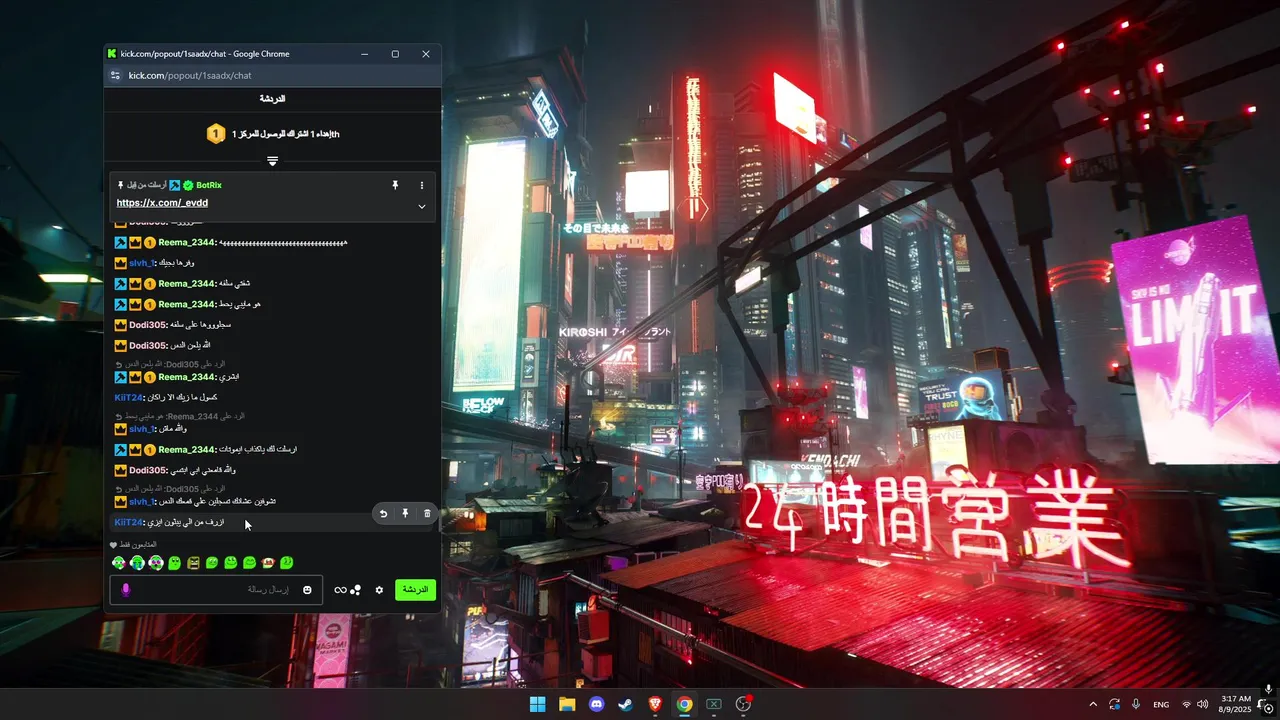Click the send message input field
Screen dimensions: 1280x720
tap(215, 590)
